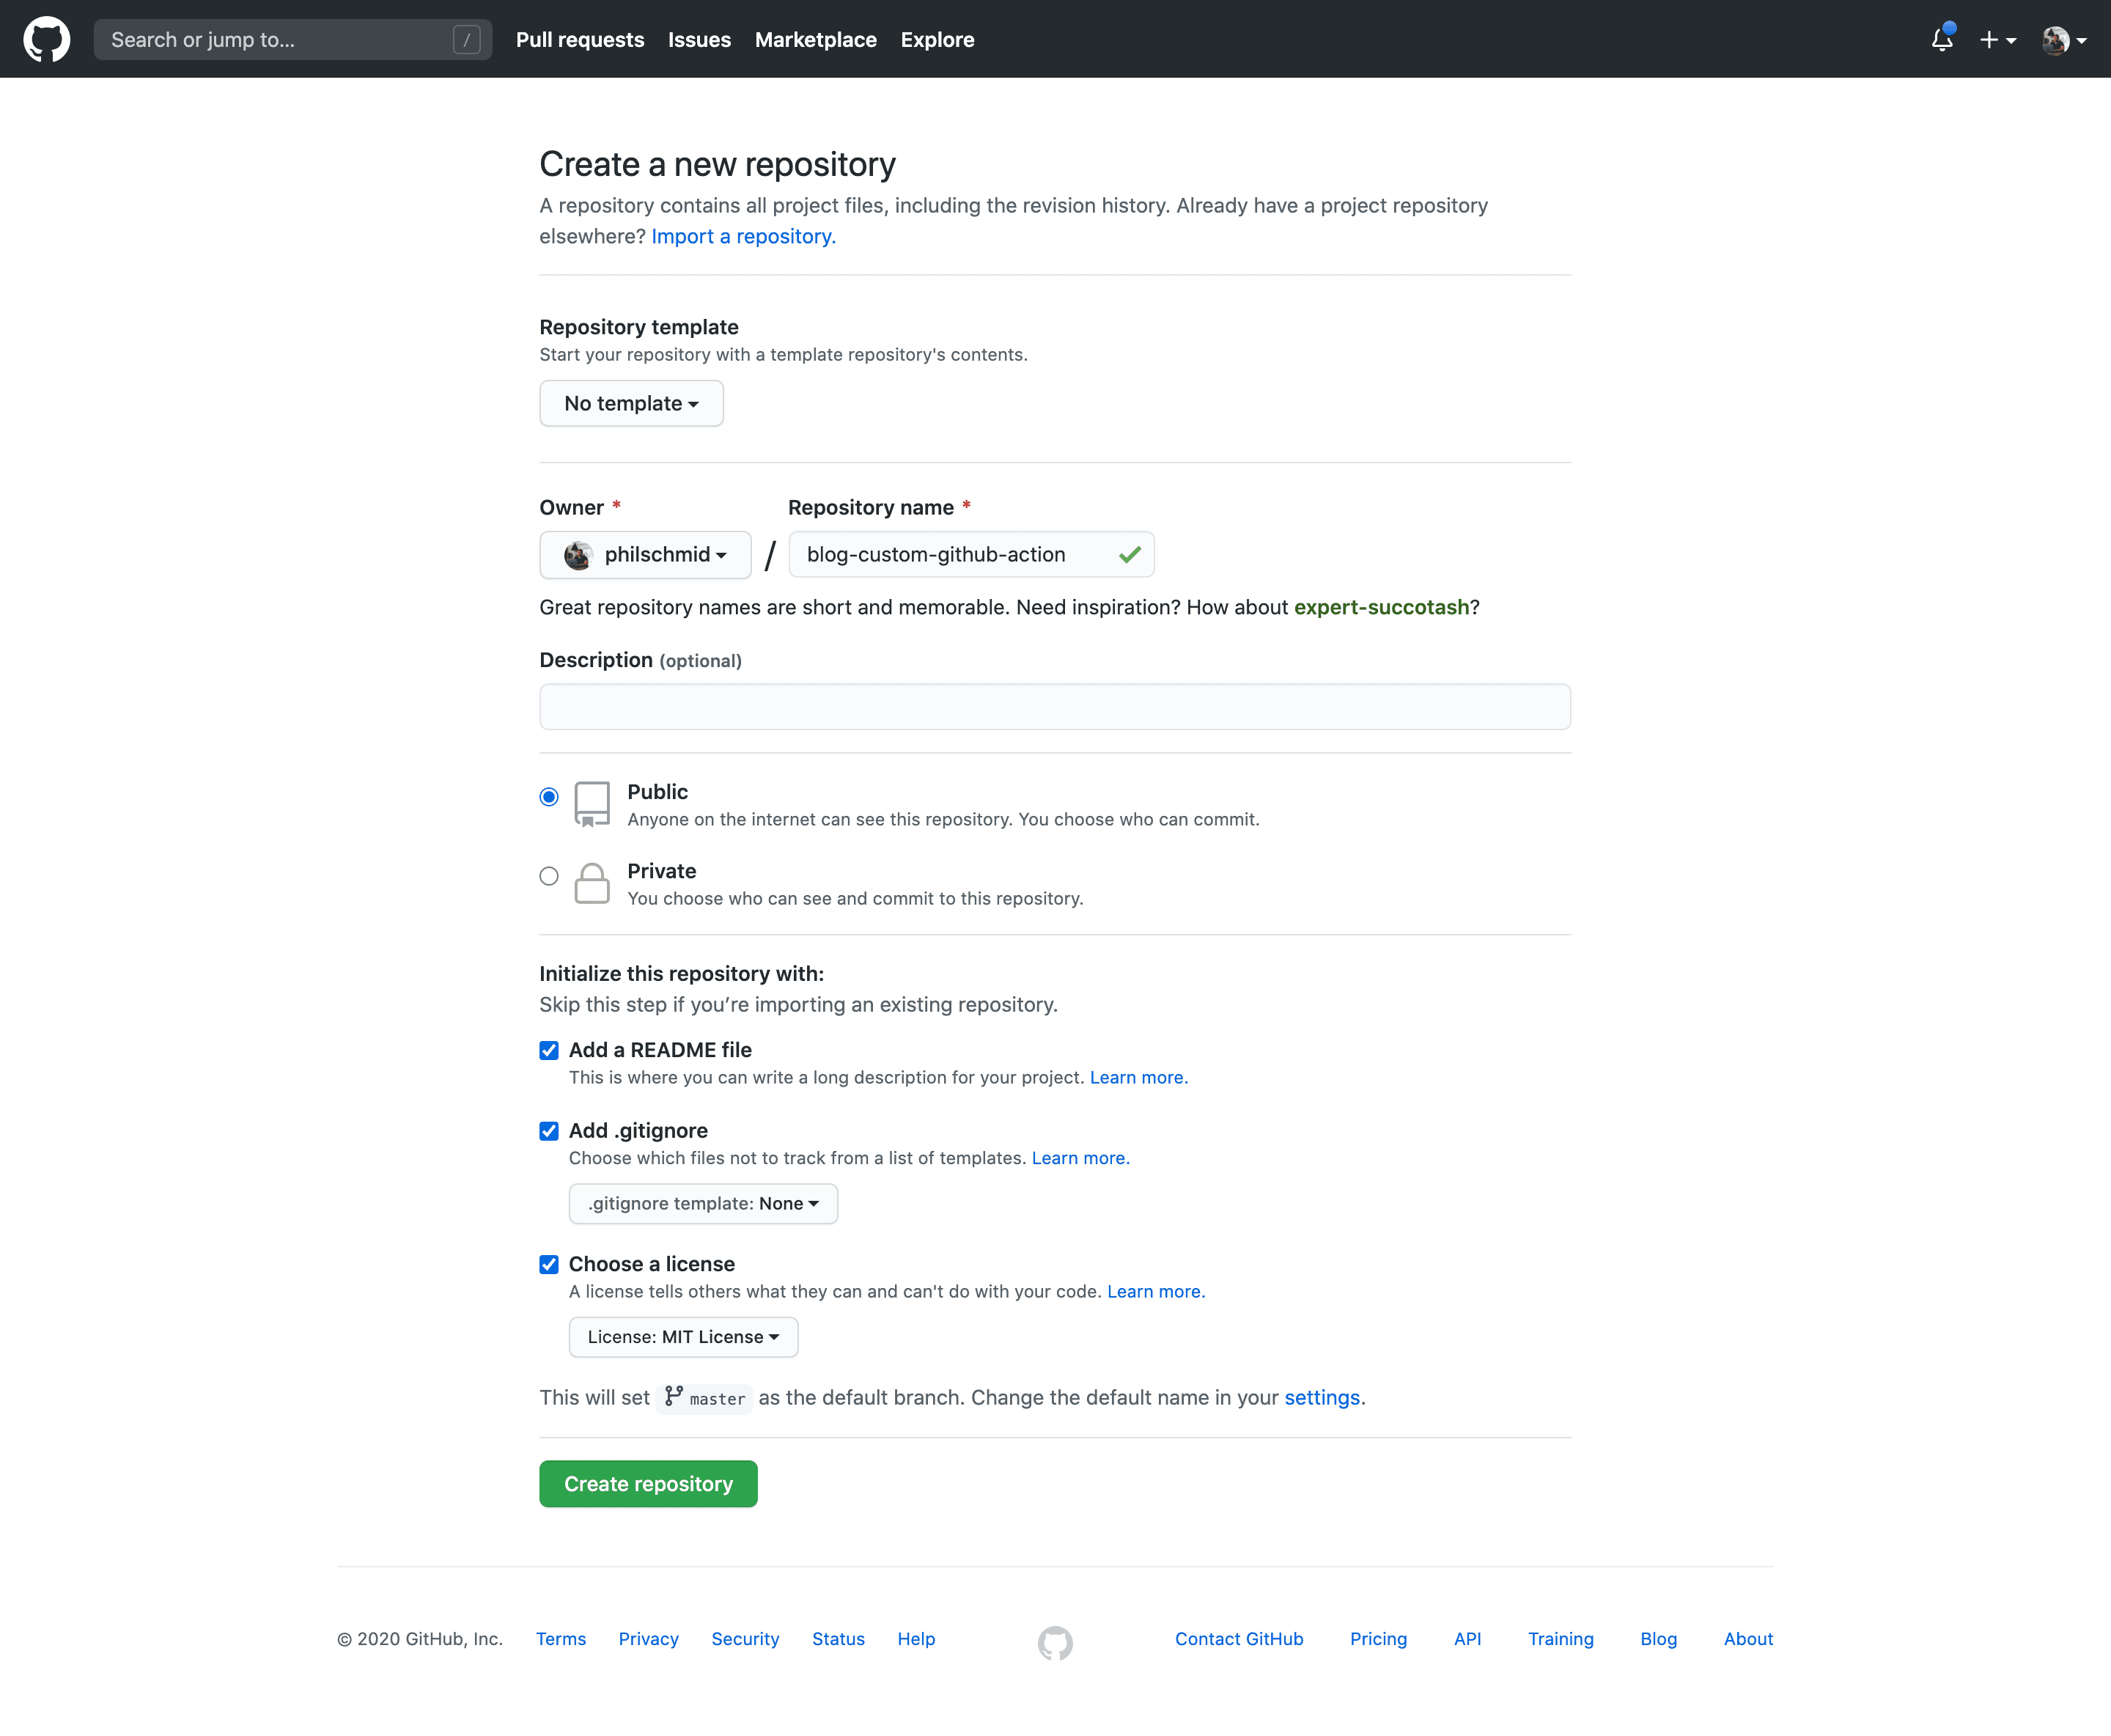Screen dimensions: 2111x1736
Task: Go to Issues in header
Action: click(x=699, y=40)
